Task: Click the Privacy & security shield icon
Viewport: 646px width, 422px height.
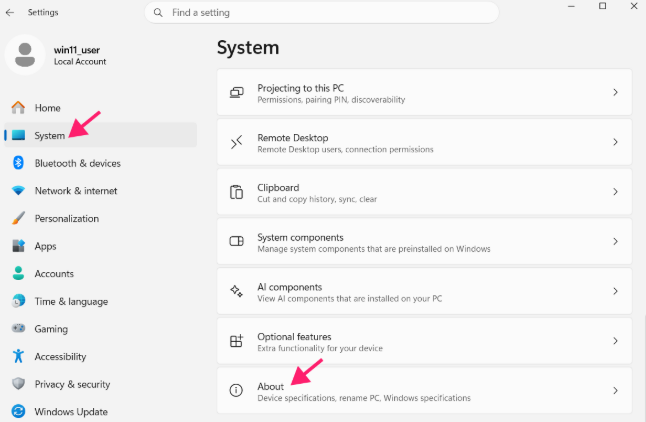Action: [x=18, y=384]
